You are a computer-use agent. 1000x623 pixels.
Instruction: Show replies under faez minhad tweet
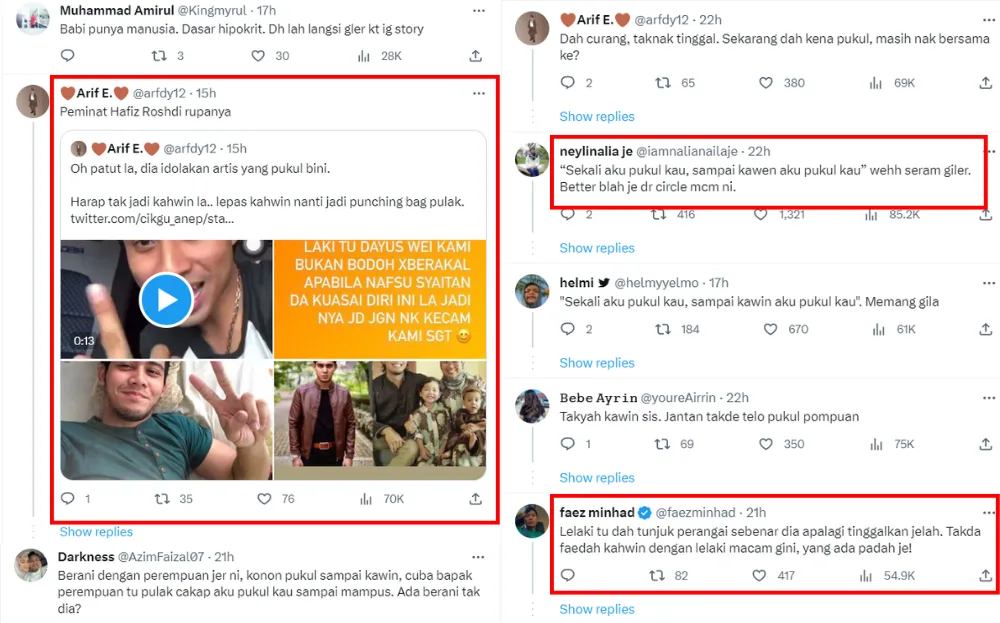point(597,609)
